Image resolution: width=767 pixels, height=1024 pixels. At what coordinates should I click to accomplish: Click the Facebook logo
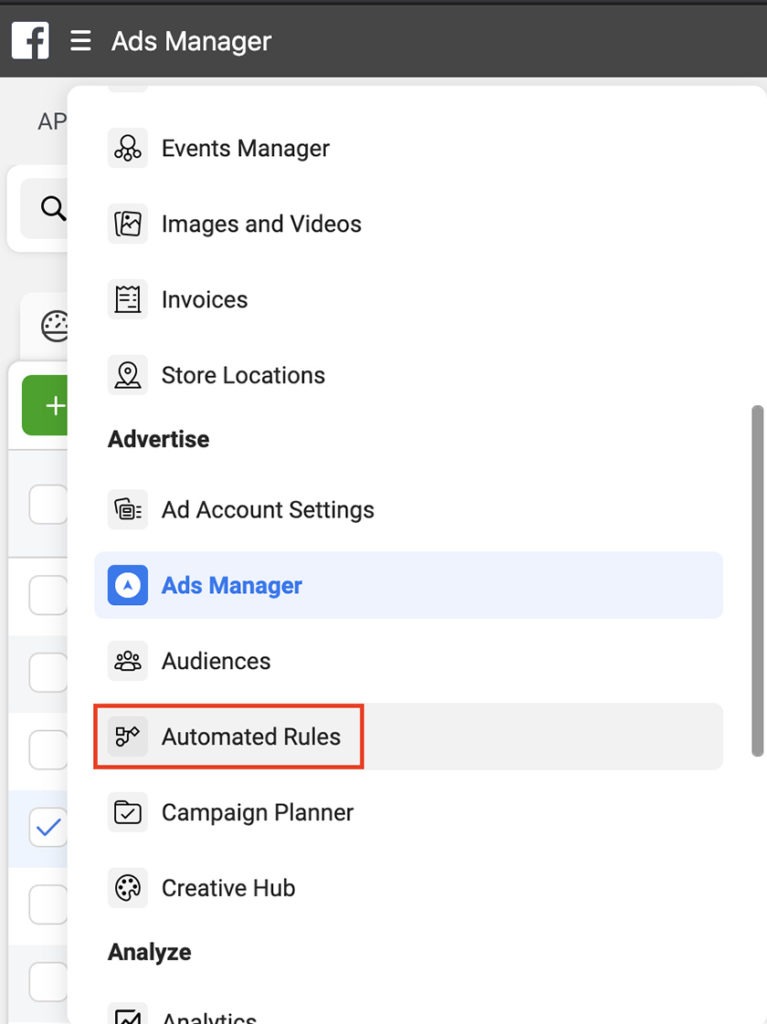[29, 40]
